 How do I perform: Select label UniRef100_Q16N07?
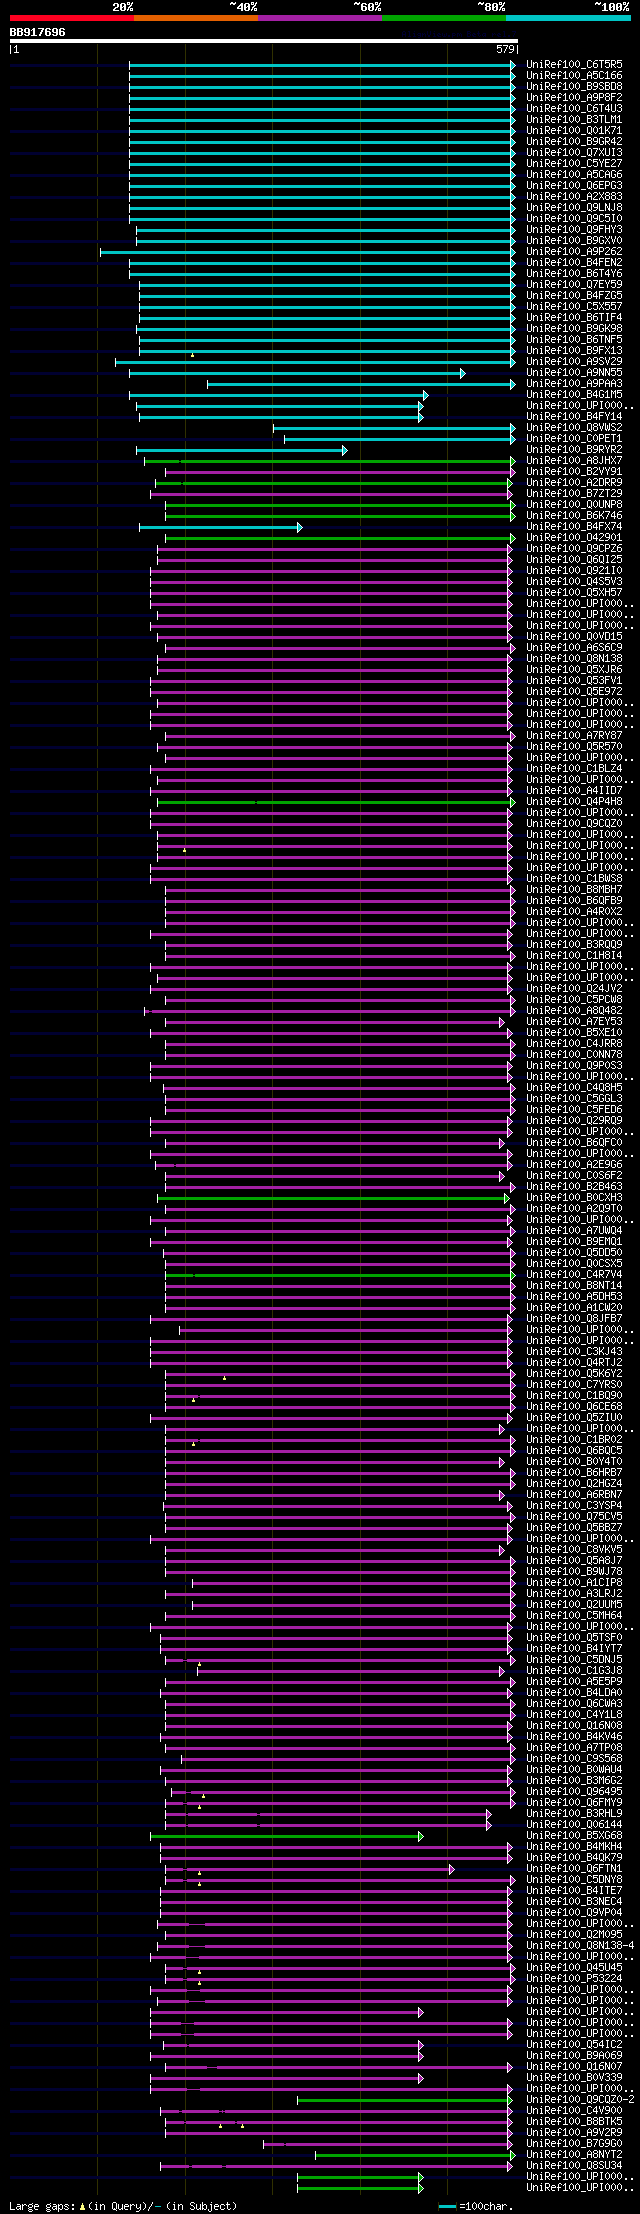pyautogui.click(x=574, y=2067)
